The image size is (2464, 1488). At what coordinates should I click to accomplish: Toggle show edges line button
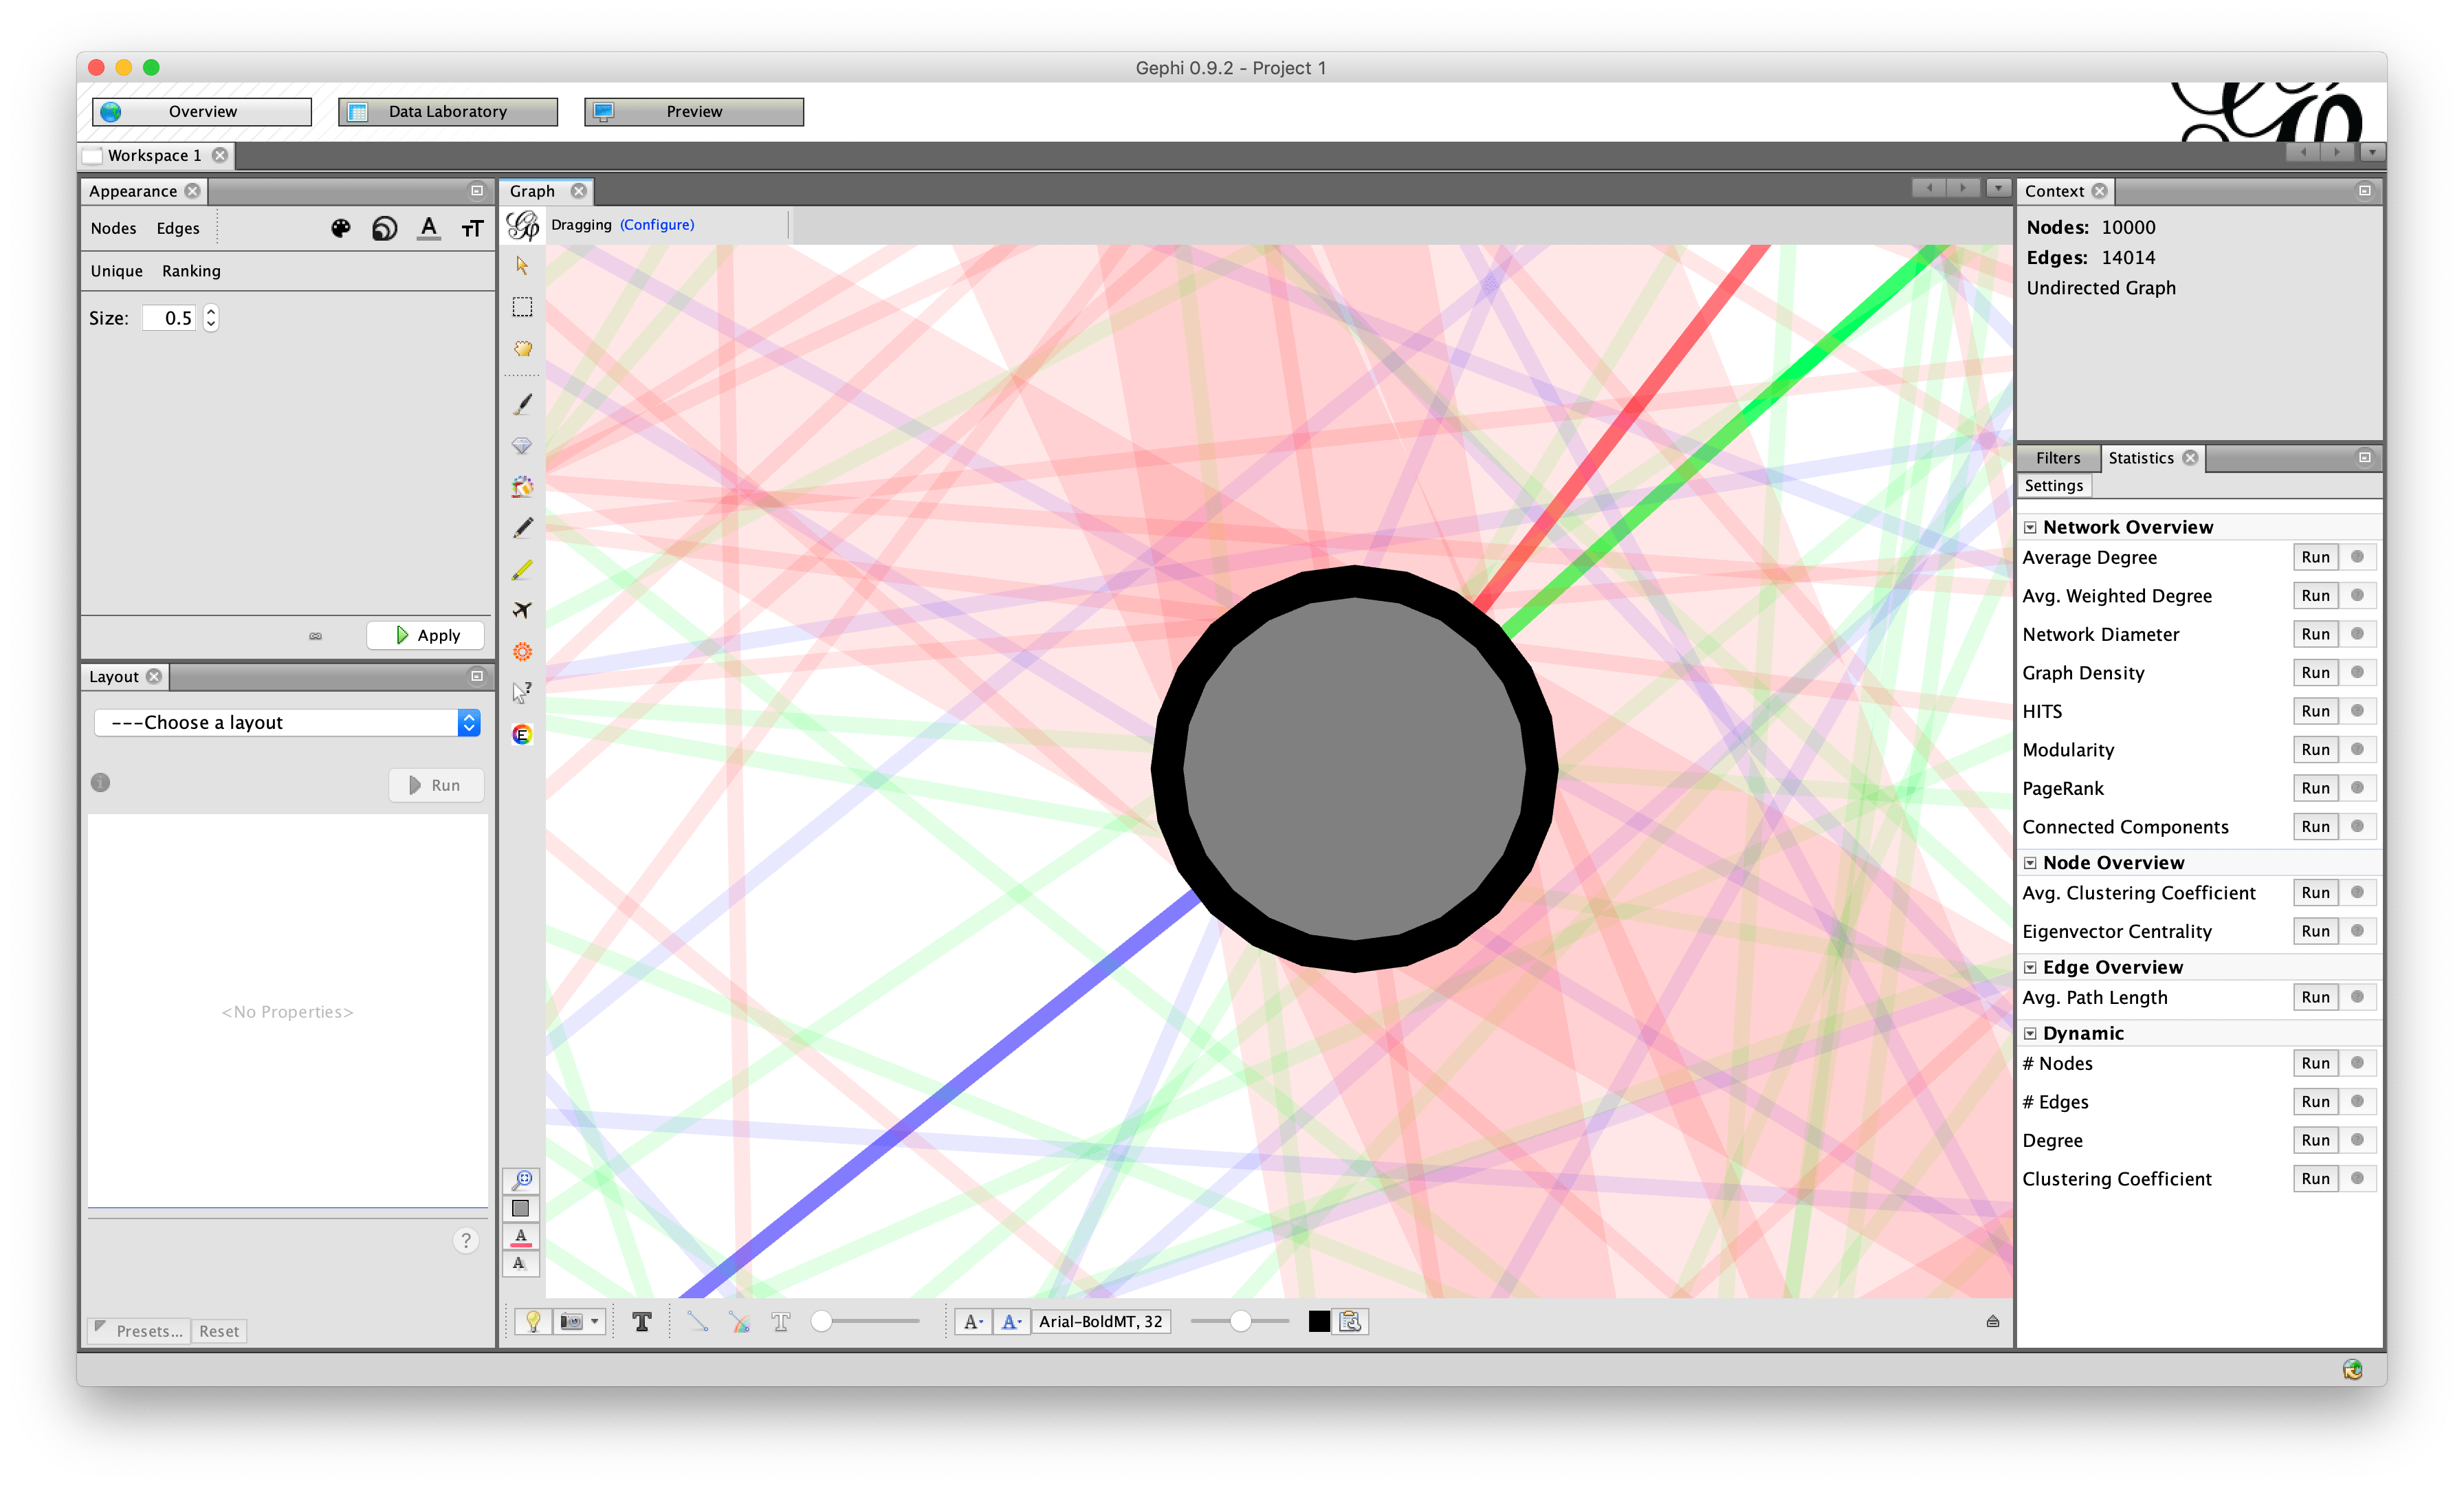coord(698,1321)
